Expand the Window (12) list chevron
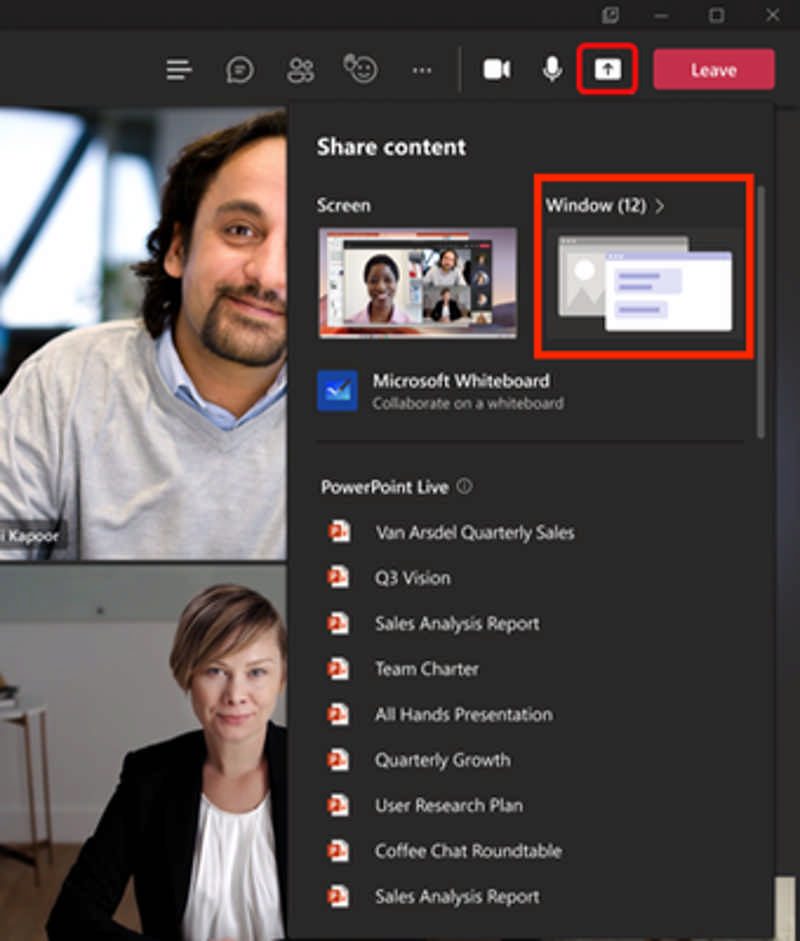Screen dimensions: 800x941 (x=660, y=206)
